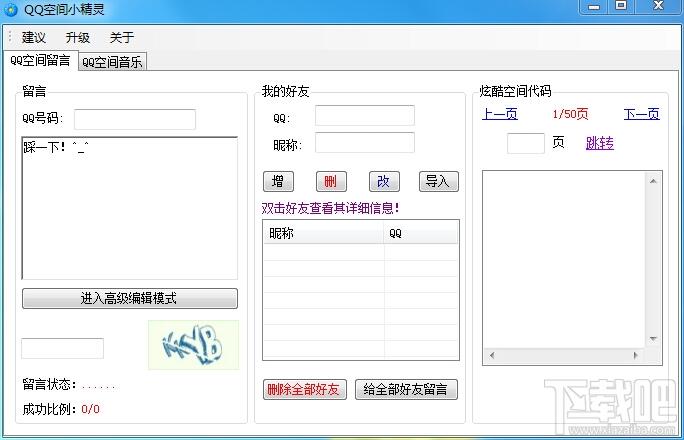Click the 昵称 column header

pyautogui.click(x=323, y=233)
